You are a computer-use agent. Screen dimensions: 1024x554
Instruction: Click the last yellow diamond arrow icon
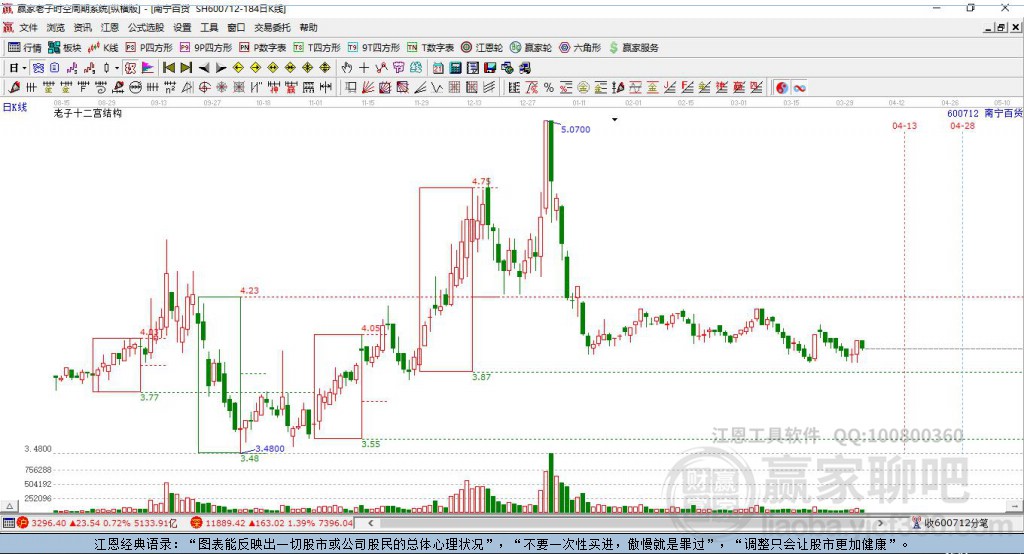pos(325,68)
